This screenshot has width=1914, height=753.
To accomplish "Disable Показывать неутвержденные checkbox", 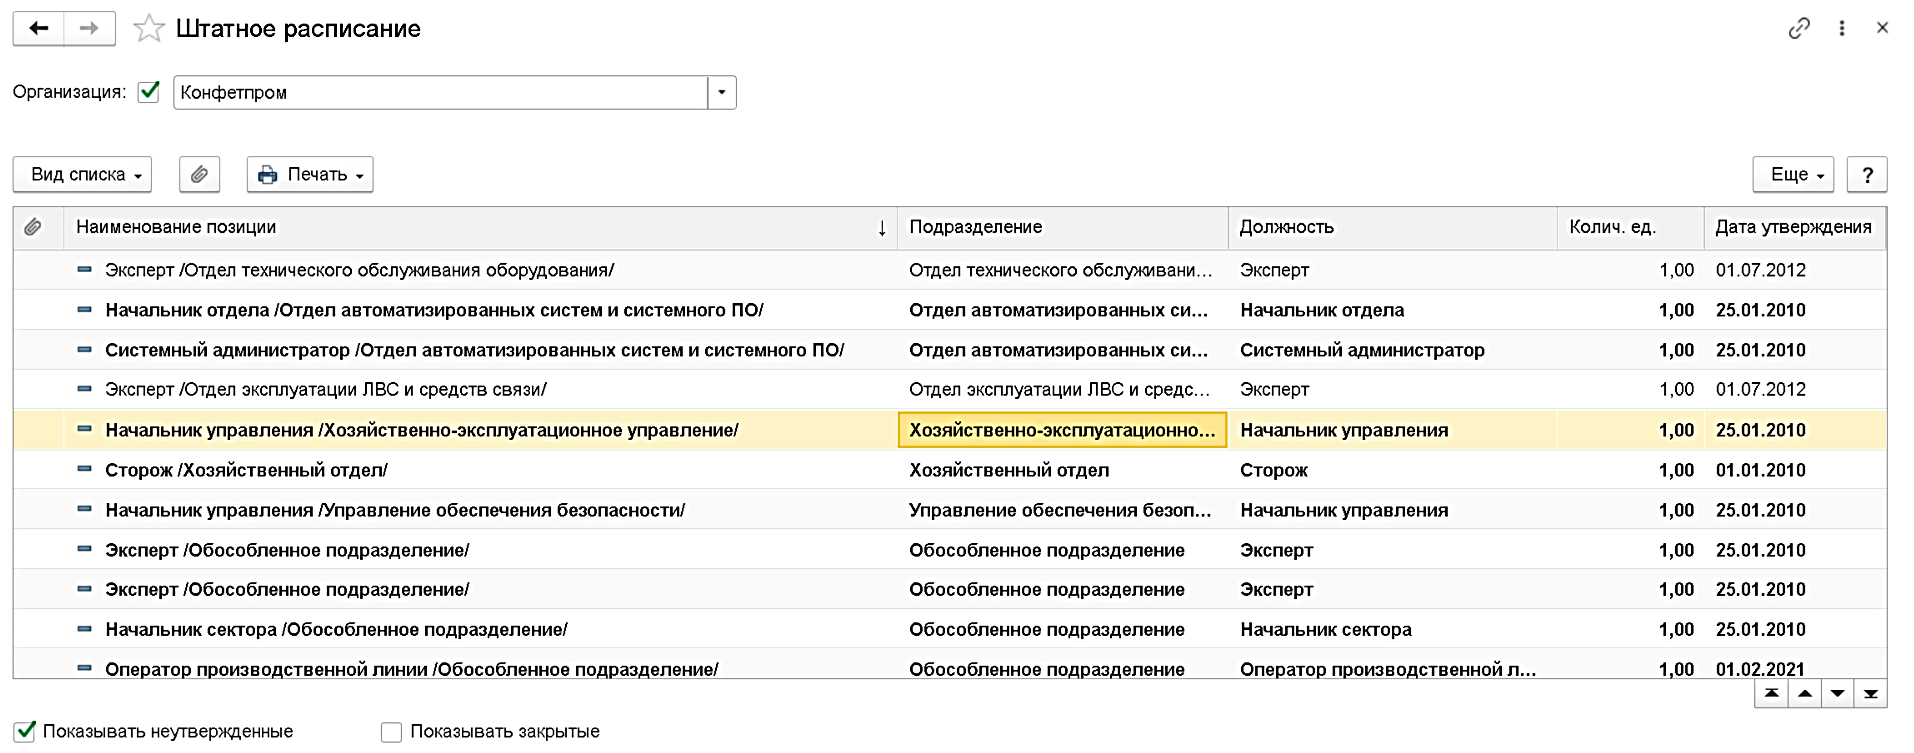I will (24, 732).
